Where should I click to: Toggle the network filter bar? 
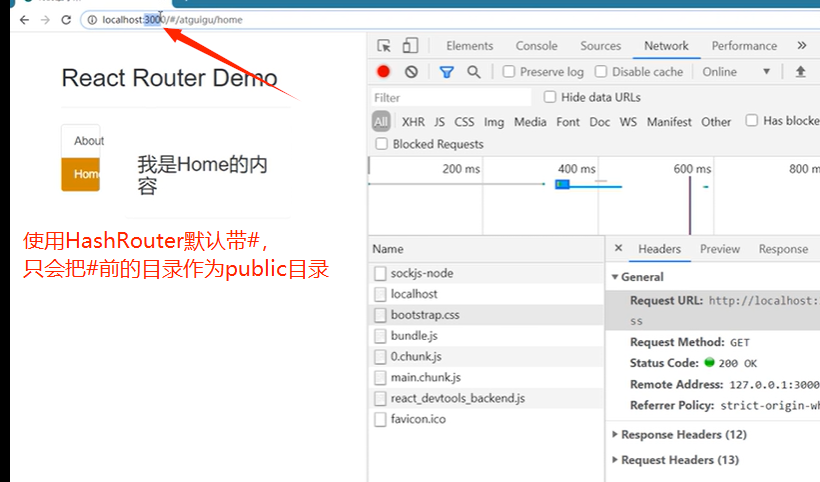click(x=446, y=72)
